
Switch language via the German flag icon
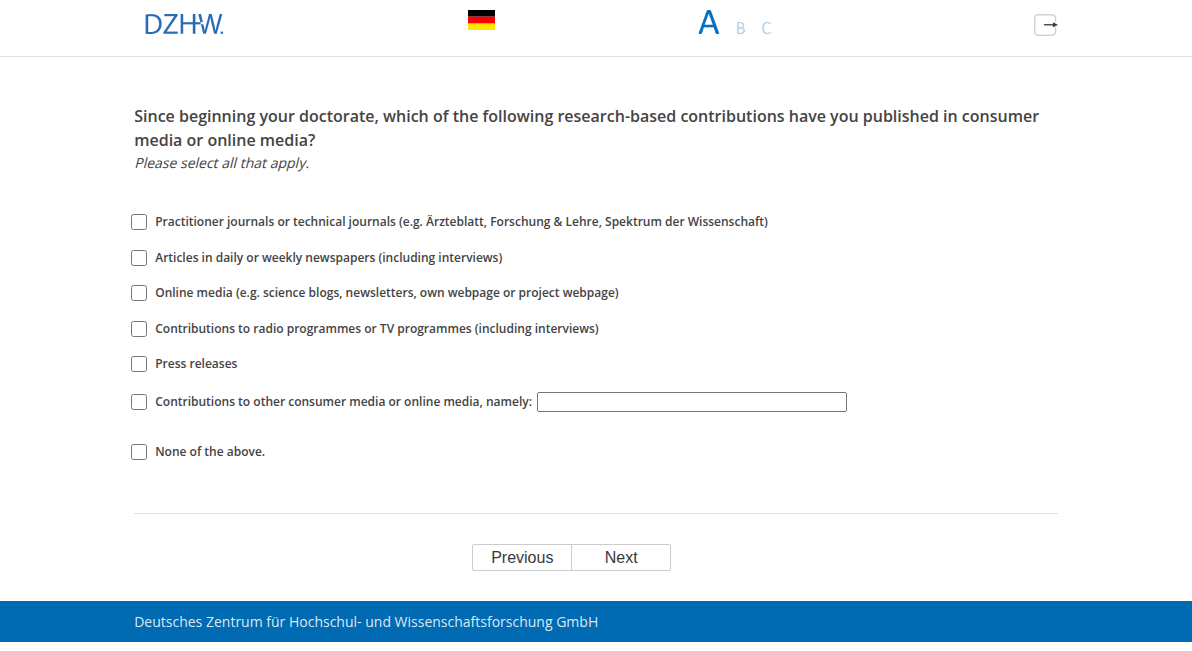(481, 21)
